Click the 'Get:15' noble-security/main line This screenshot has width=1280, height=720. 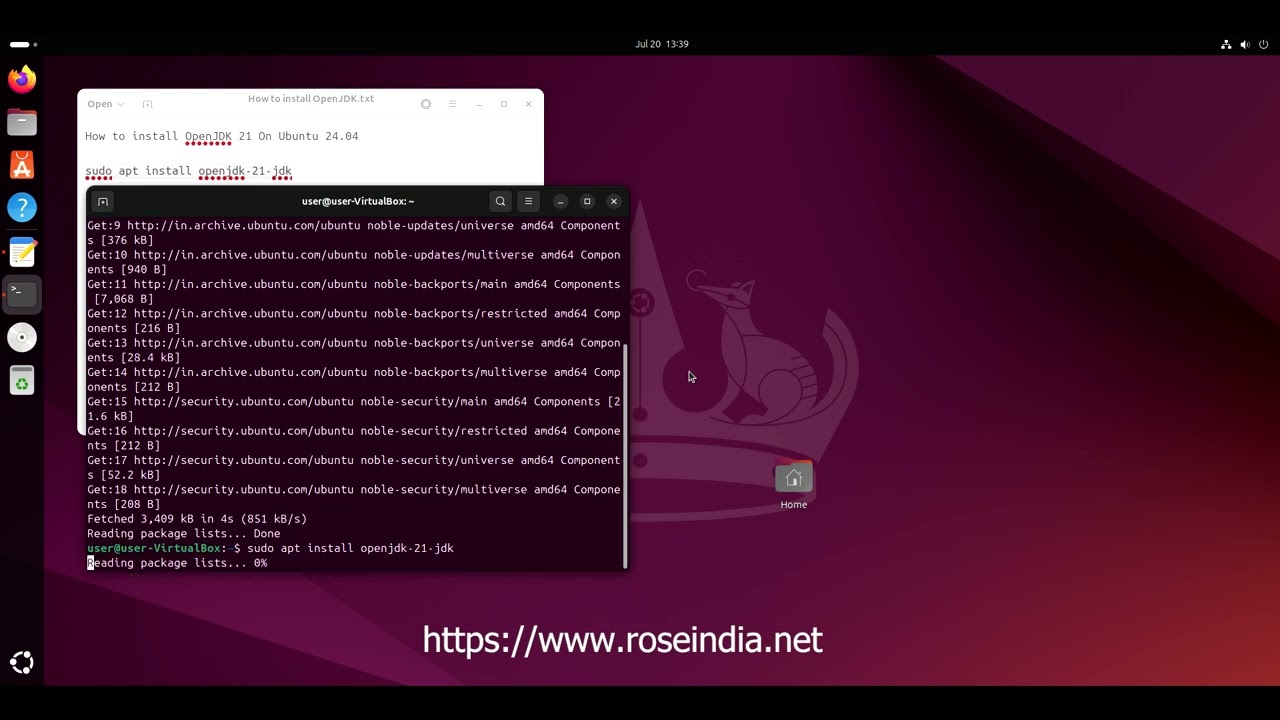354,409
